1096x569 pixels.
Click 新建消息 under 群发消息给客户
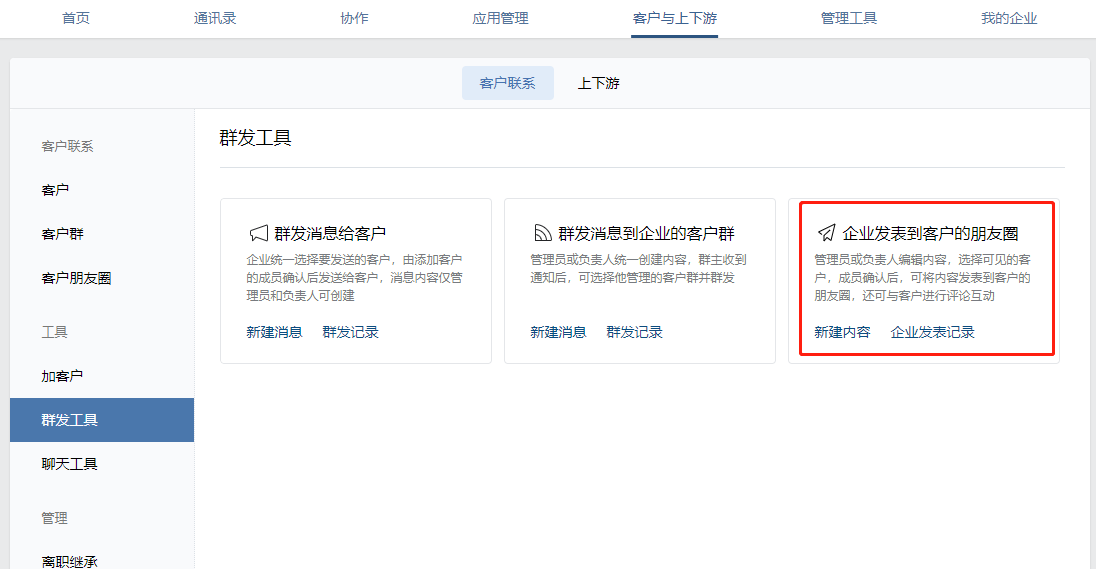[x=274, y=332]
